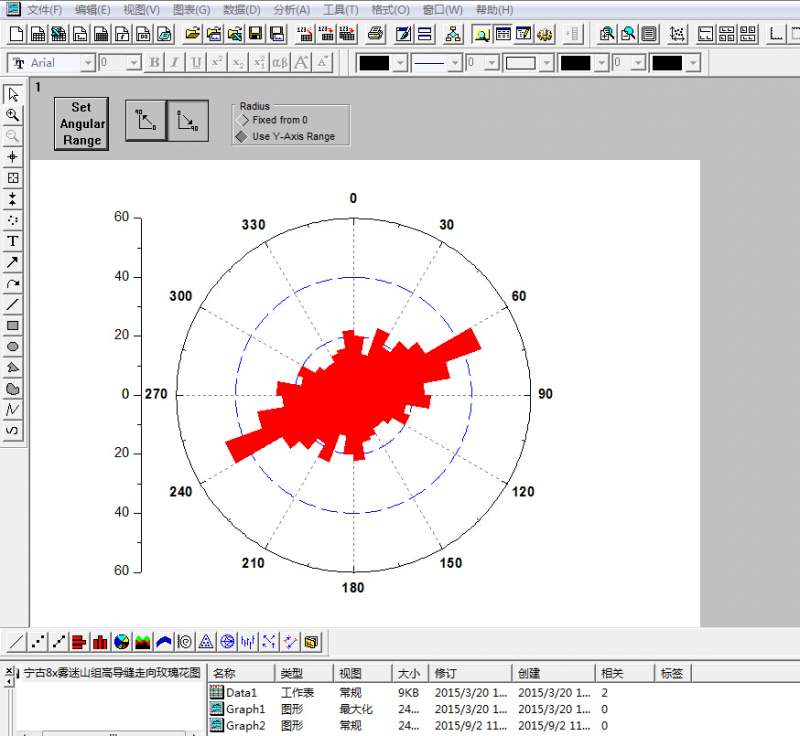Image resolution: width=800 pixels, height=736 pixels.
Task: Click the Print icon in toolbar
Action: pos(375,34)
